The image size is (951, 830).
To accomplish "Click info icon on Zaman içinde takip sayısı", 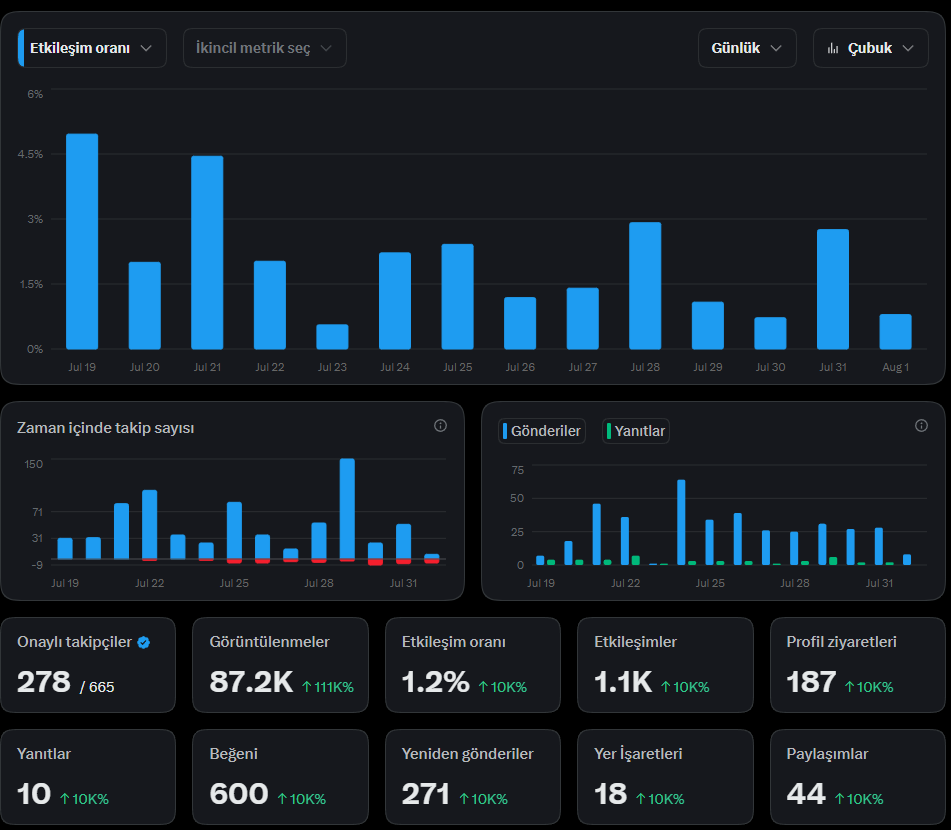I will click(440, 426).
